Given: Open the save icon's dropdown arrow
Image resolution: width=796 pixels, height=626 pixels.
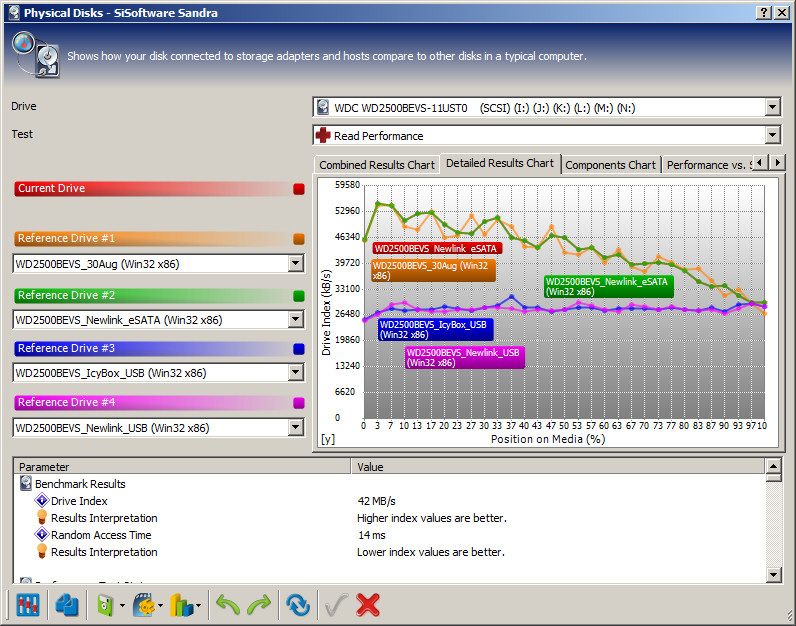Looking at the screenshot, I should point(122,605).
